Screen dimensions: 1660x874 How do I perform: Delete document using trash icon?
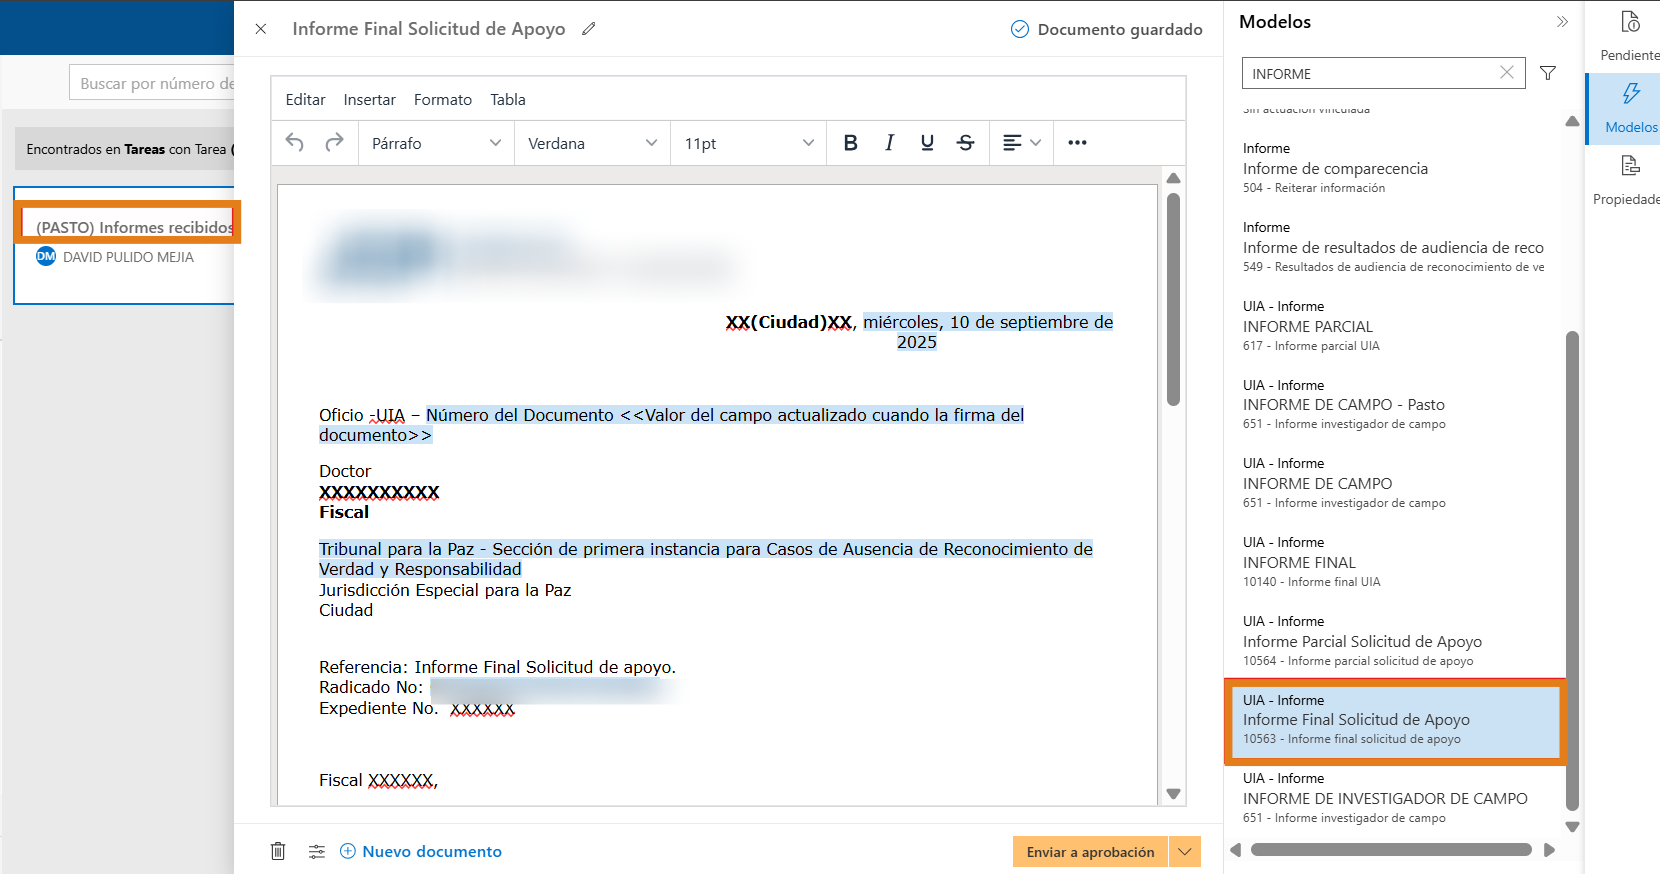278,851
